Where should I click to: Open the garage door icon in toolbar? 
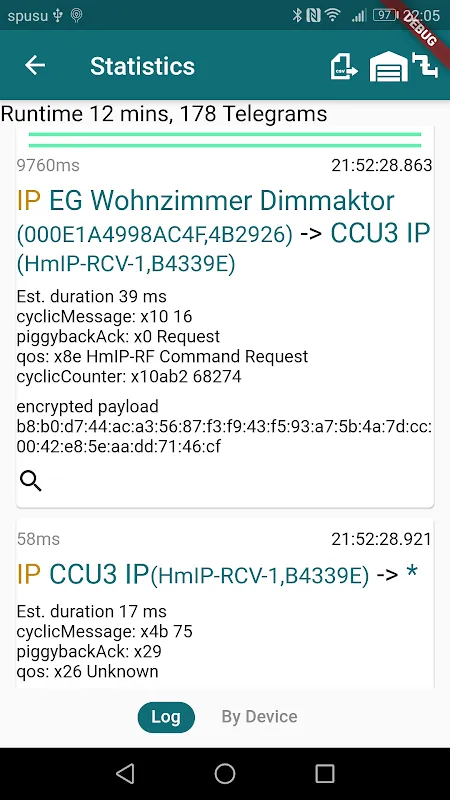pos(389,67)
